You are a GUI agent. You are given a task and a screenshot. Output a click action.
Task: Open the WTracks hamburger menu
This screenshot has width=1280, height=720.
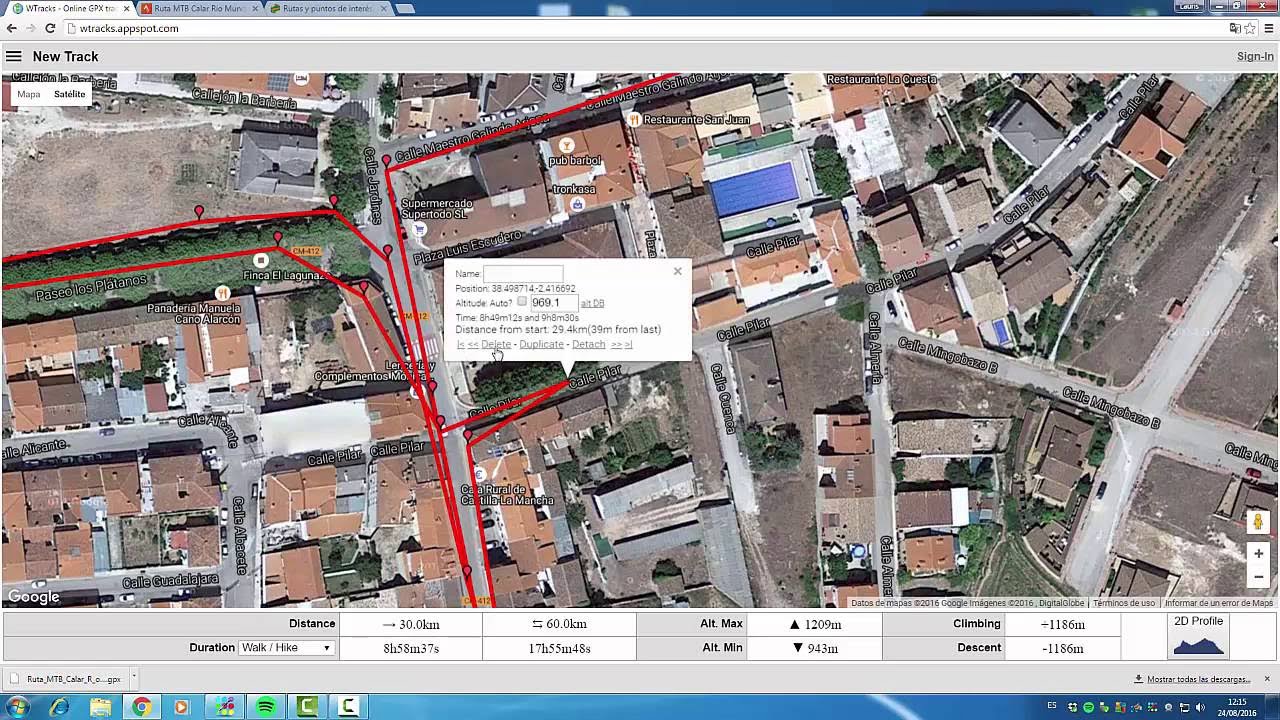14,56
